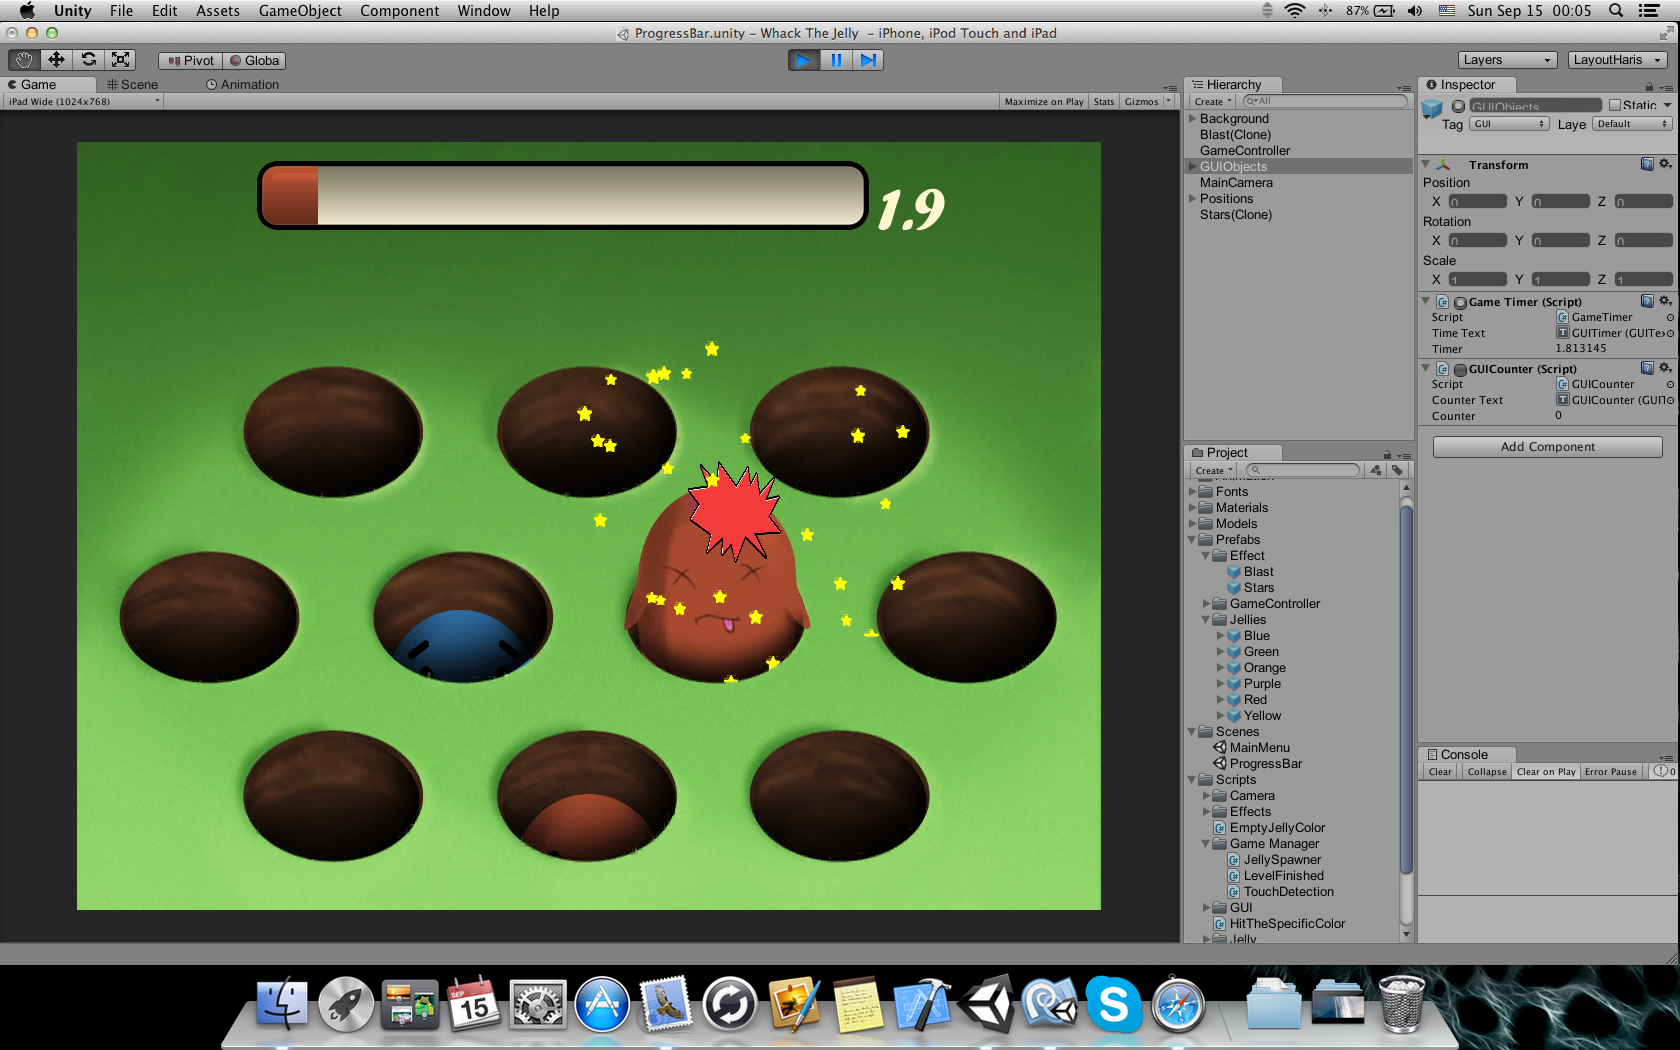The width and height of the screenshot is (1680, 1050).
Task: Clear the Console log
Action: coord(1439,772)
